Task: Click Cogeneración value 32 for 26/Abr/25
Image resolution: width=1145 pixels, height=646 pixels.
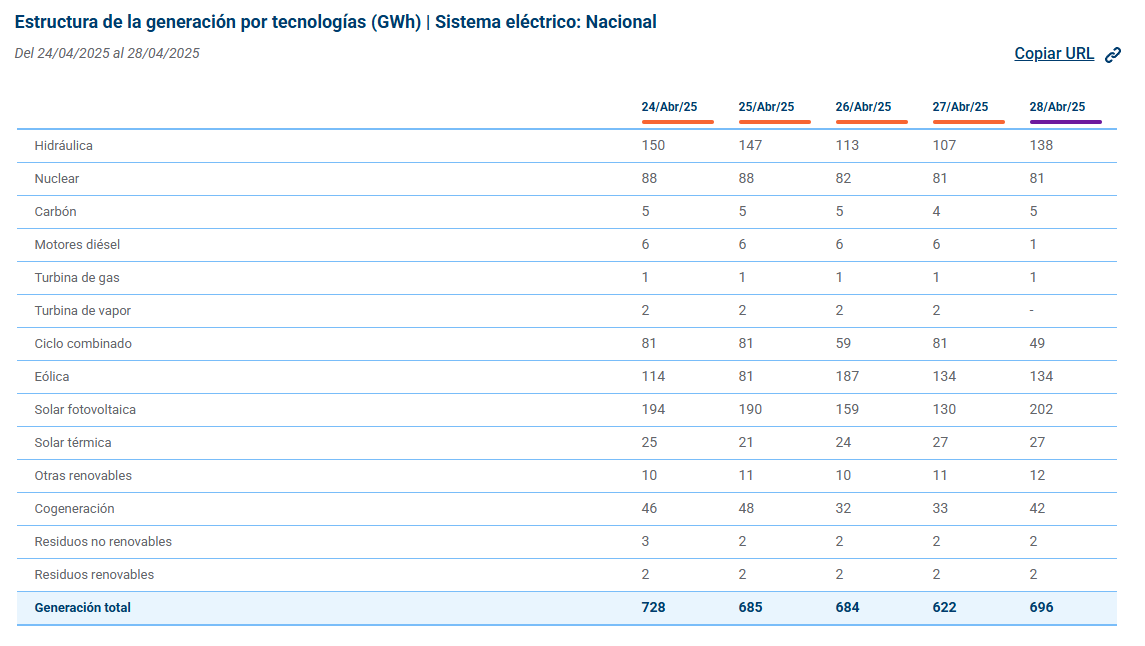Action: click(x=843, y=509)
